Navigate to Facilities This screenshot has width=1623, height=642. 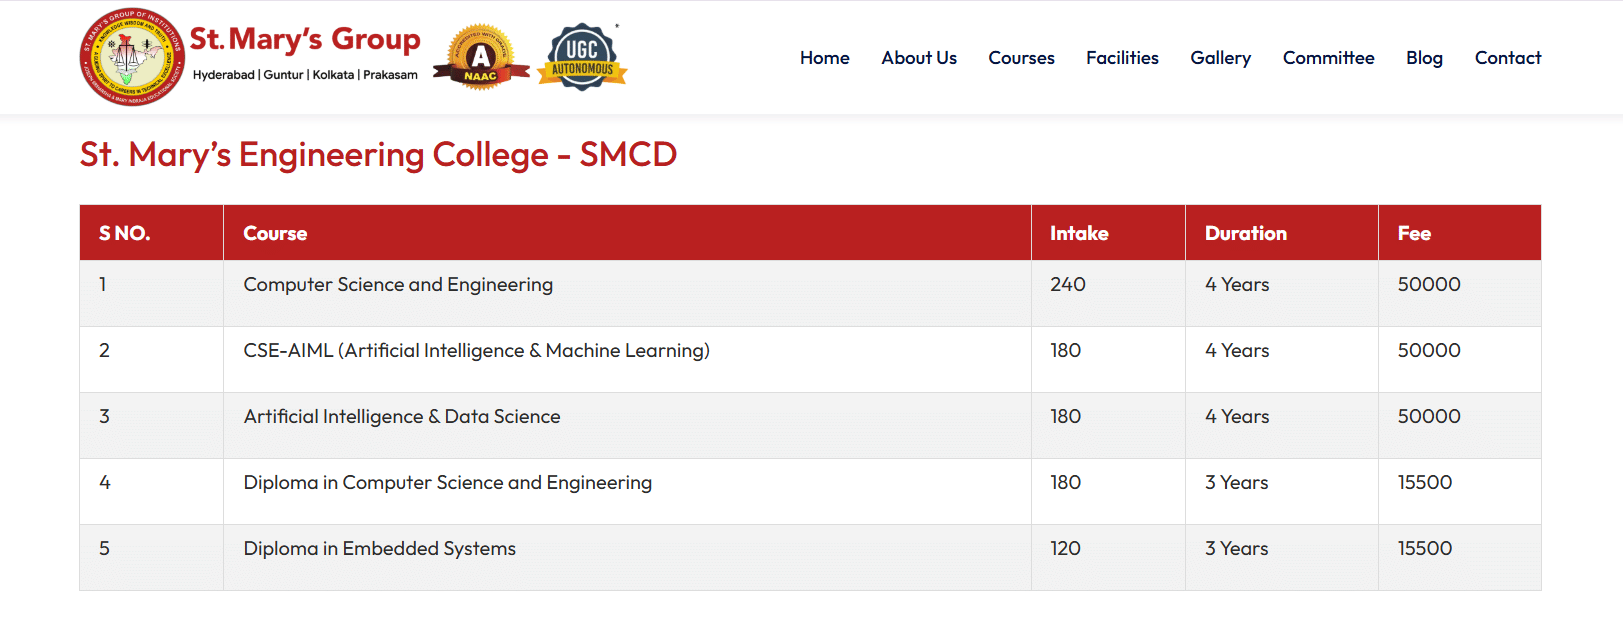tap(1122, 58)
